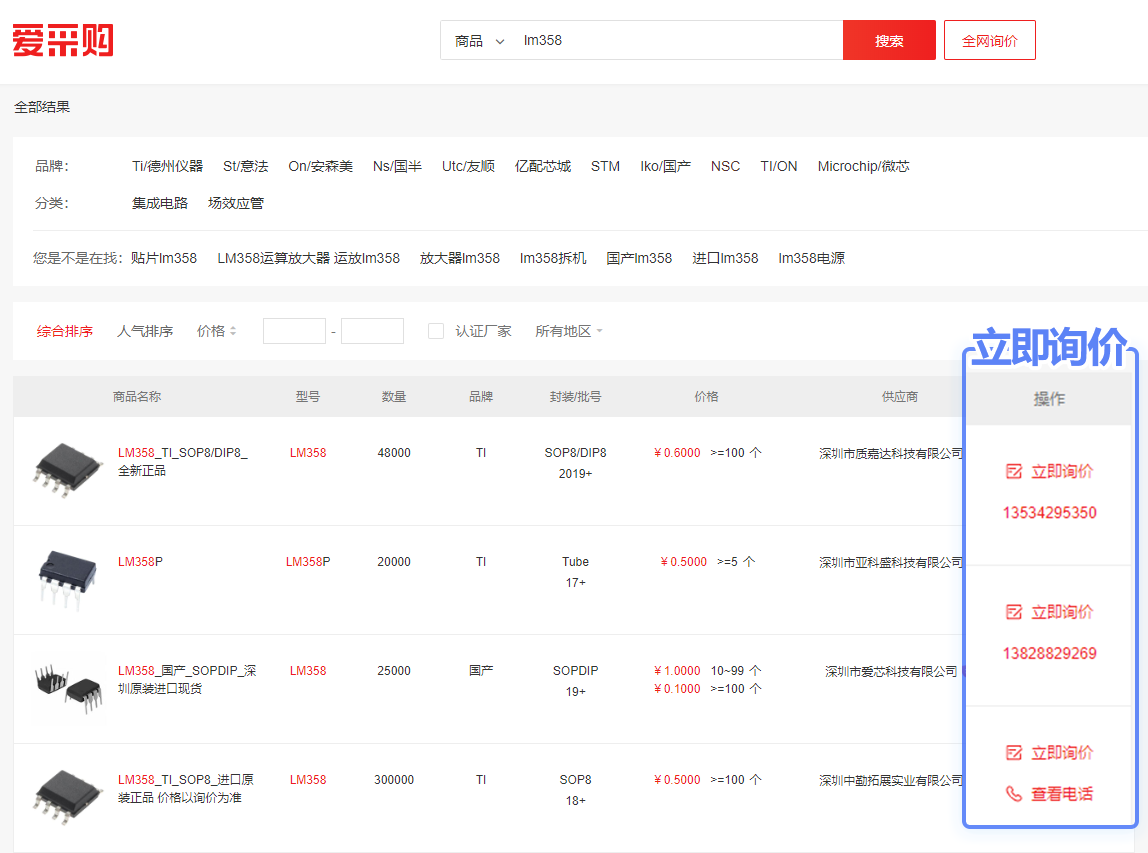Image resolution: width=1148 pixels, height=853 pixels.
Task: Filter by brand NSC
Action: pyautogui.click(x=725, y=166)
